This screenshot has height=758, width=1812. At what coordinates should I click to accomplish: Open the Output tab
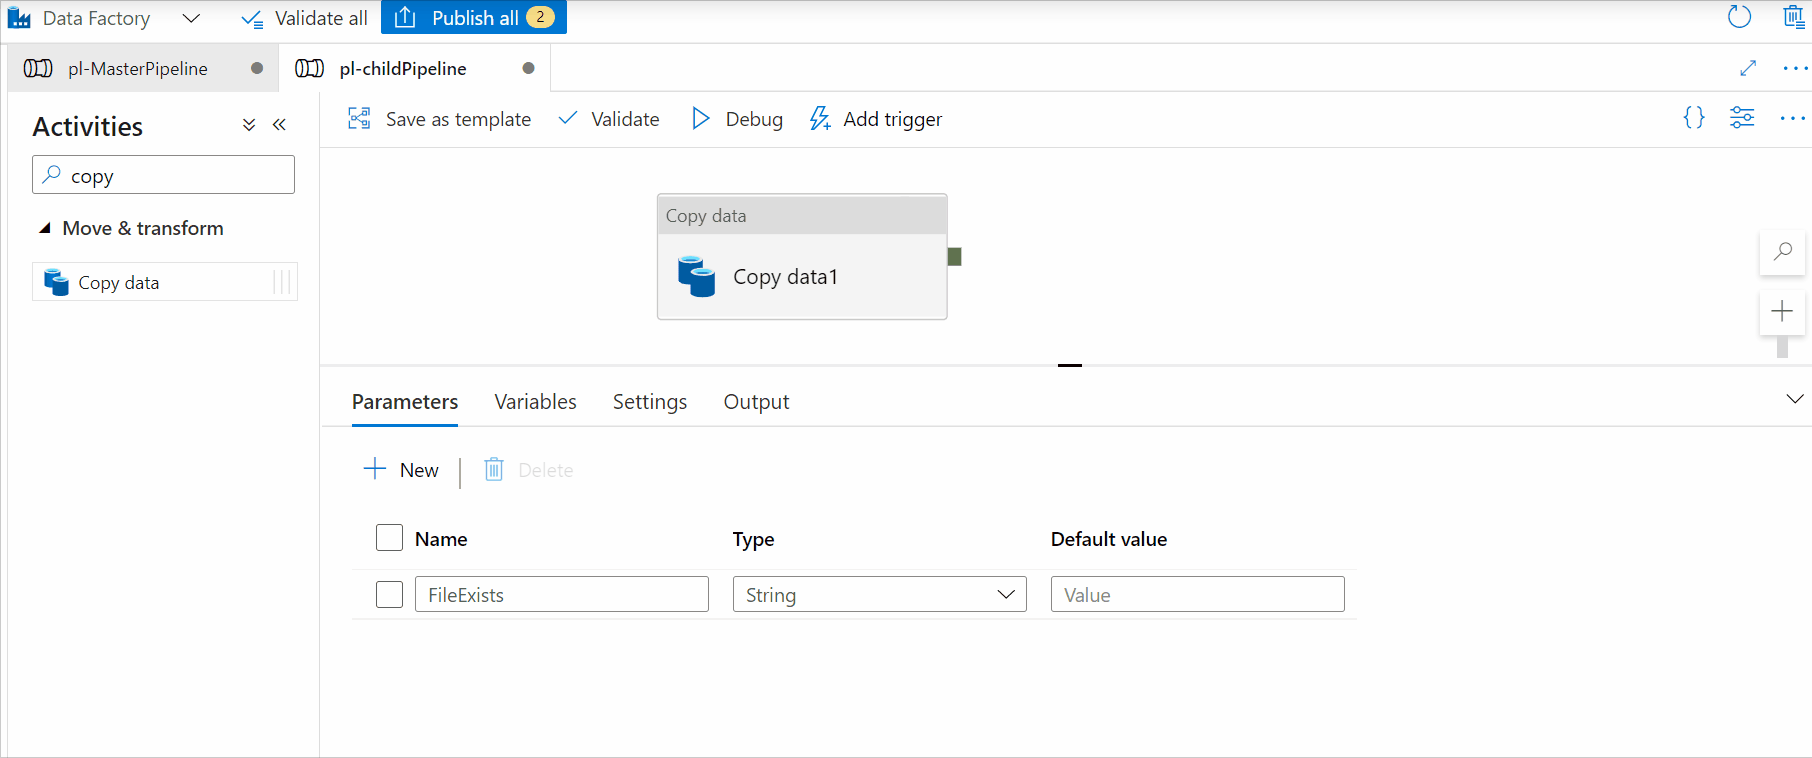[x=756, y=402]
